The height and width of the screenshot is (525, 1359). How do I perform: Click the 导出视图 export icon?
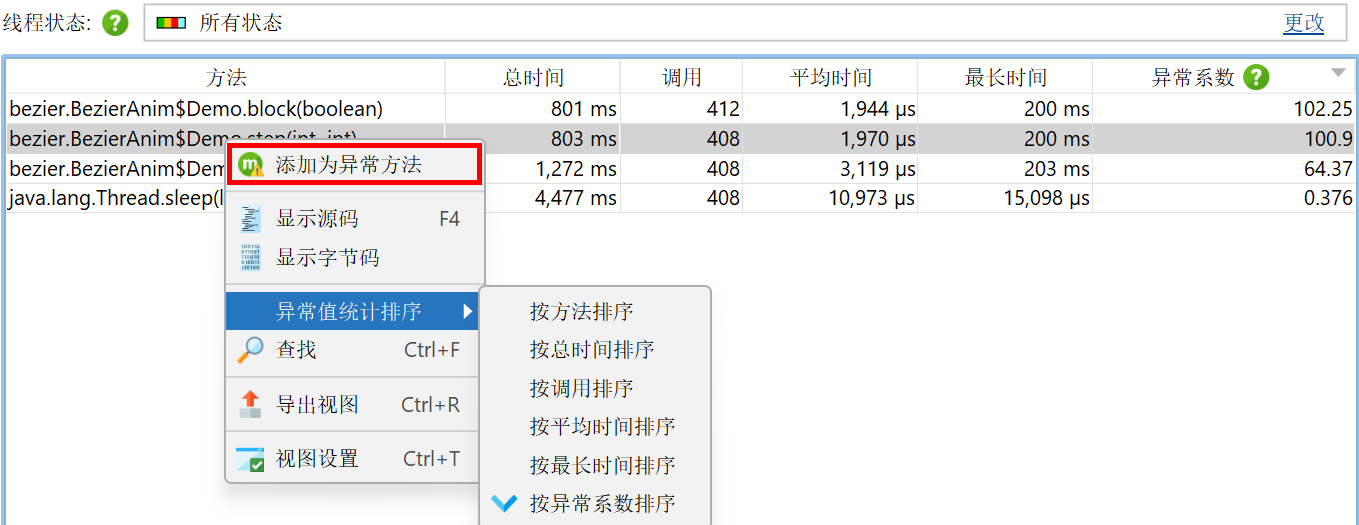click(x=251, y=405)
